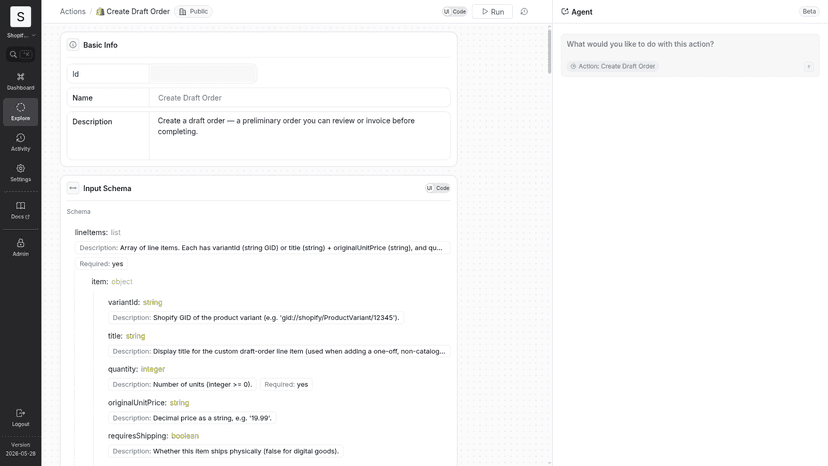The image size is (828, 466).
Task: Open the run history clock icon
Action: pos(524,12)
